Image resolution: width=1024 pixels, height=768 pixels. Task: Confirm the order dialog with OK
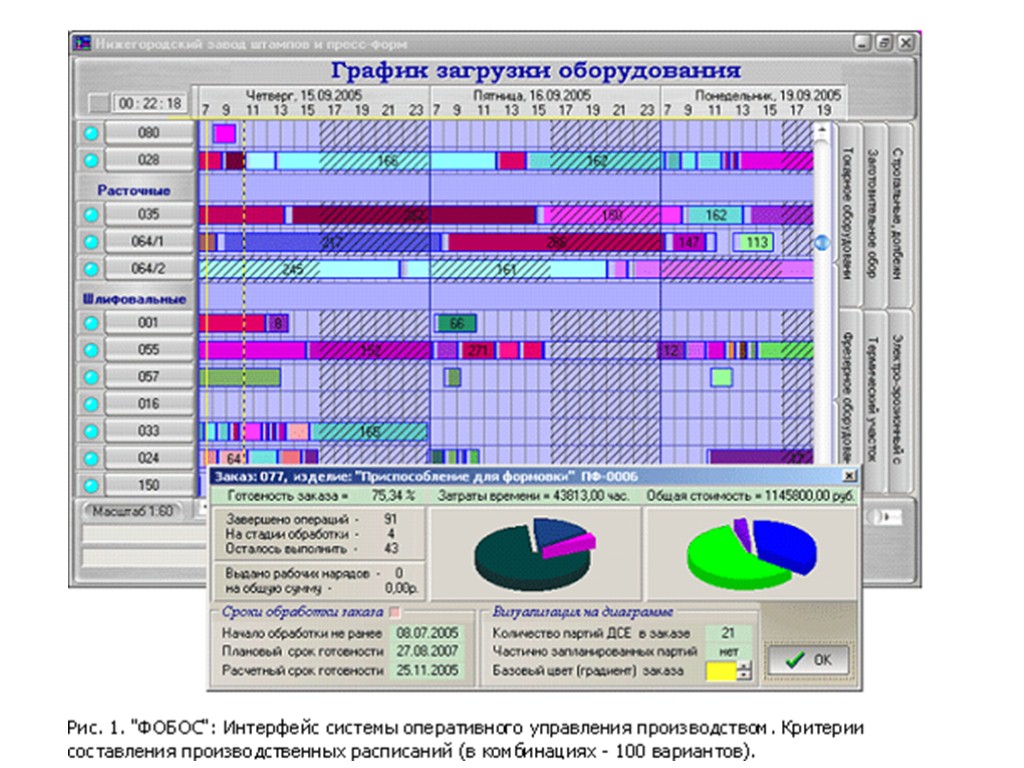point(808,660)
